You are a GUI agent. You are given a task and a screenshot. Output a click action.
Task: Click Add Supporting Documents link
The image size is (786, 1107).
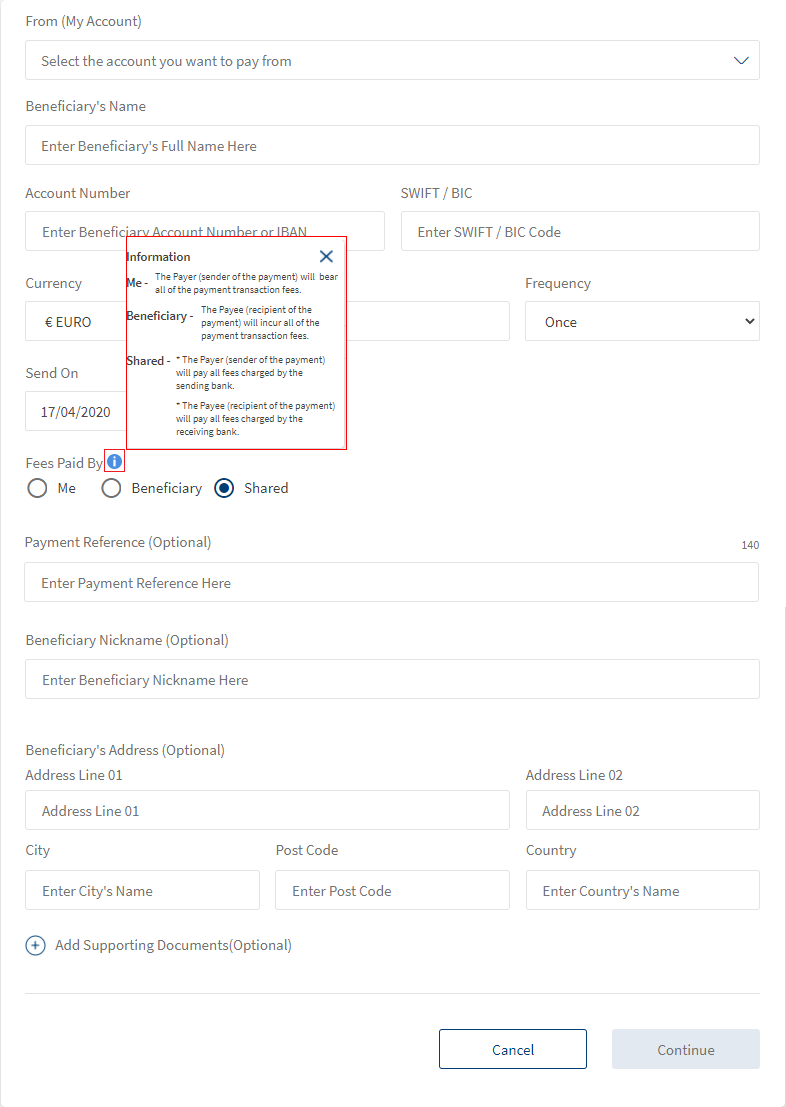pyautogui.click(x=173, y=945)
